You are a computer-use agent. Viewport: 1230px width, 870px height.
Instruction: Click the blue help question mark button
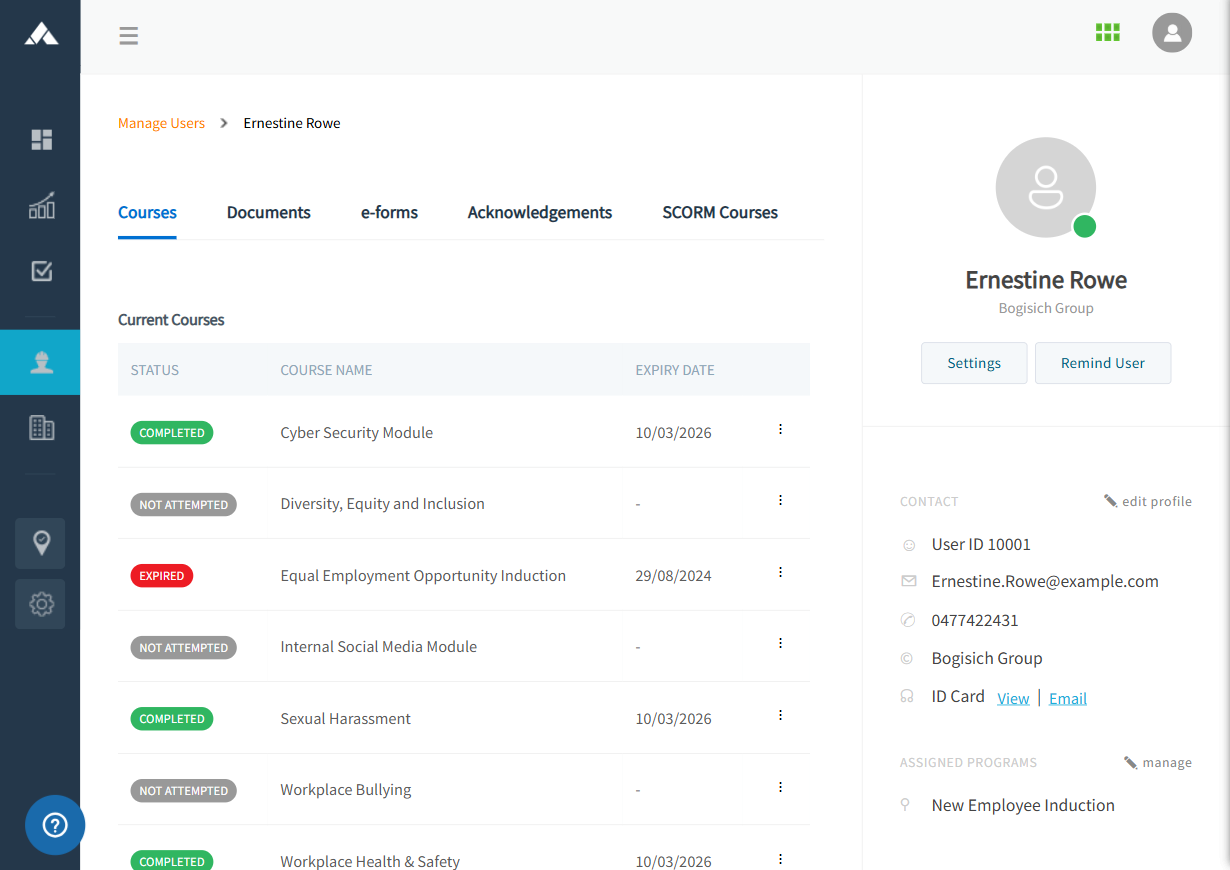point(55,825)
